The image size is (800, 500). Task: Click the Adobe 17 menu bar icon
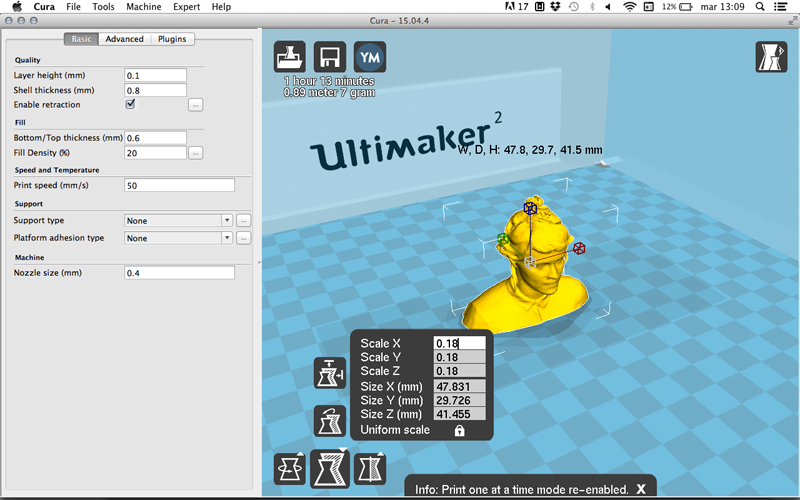[516, 7]
